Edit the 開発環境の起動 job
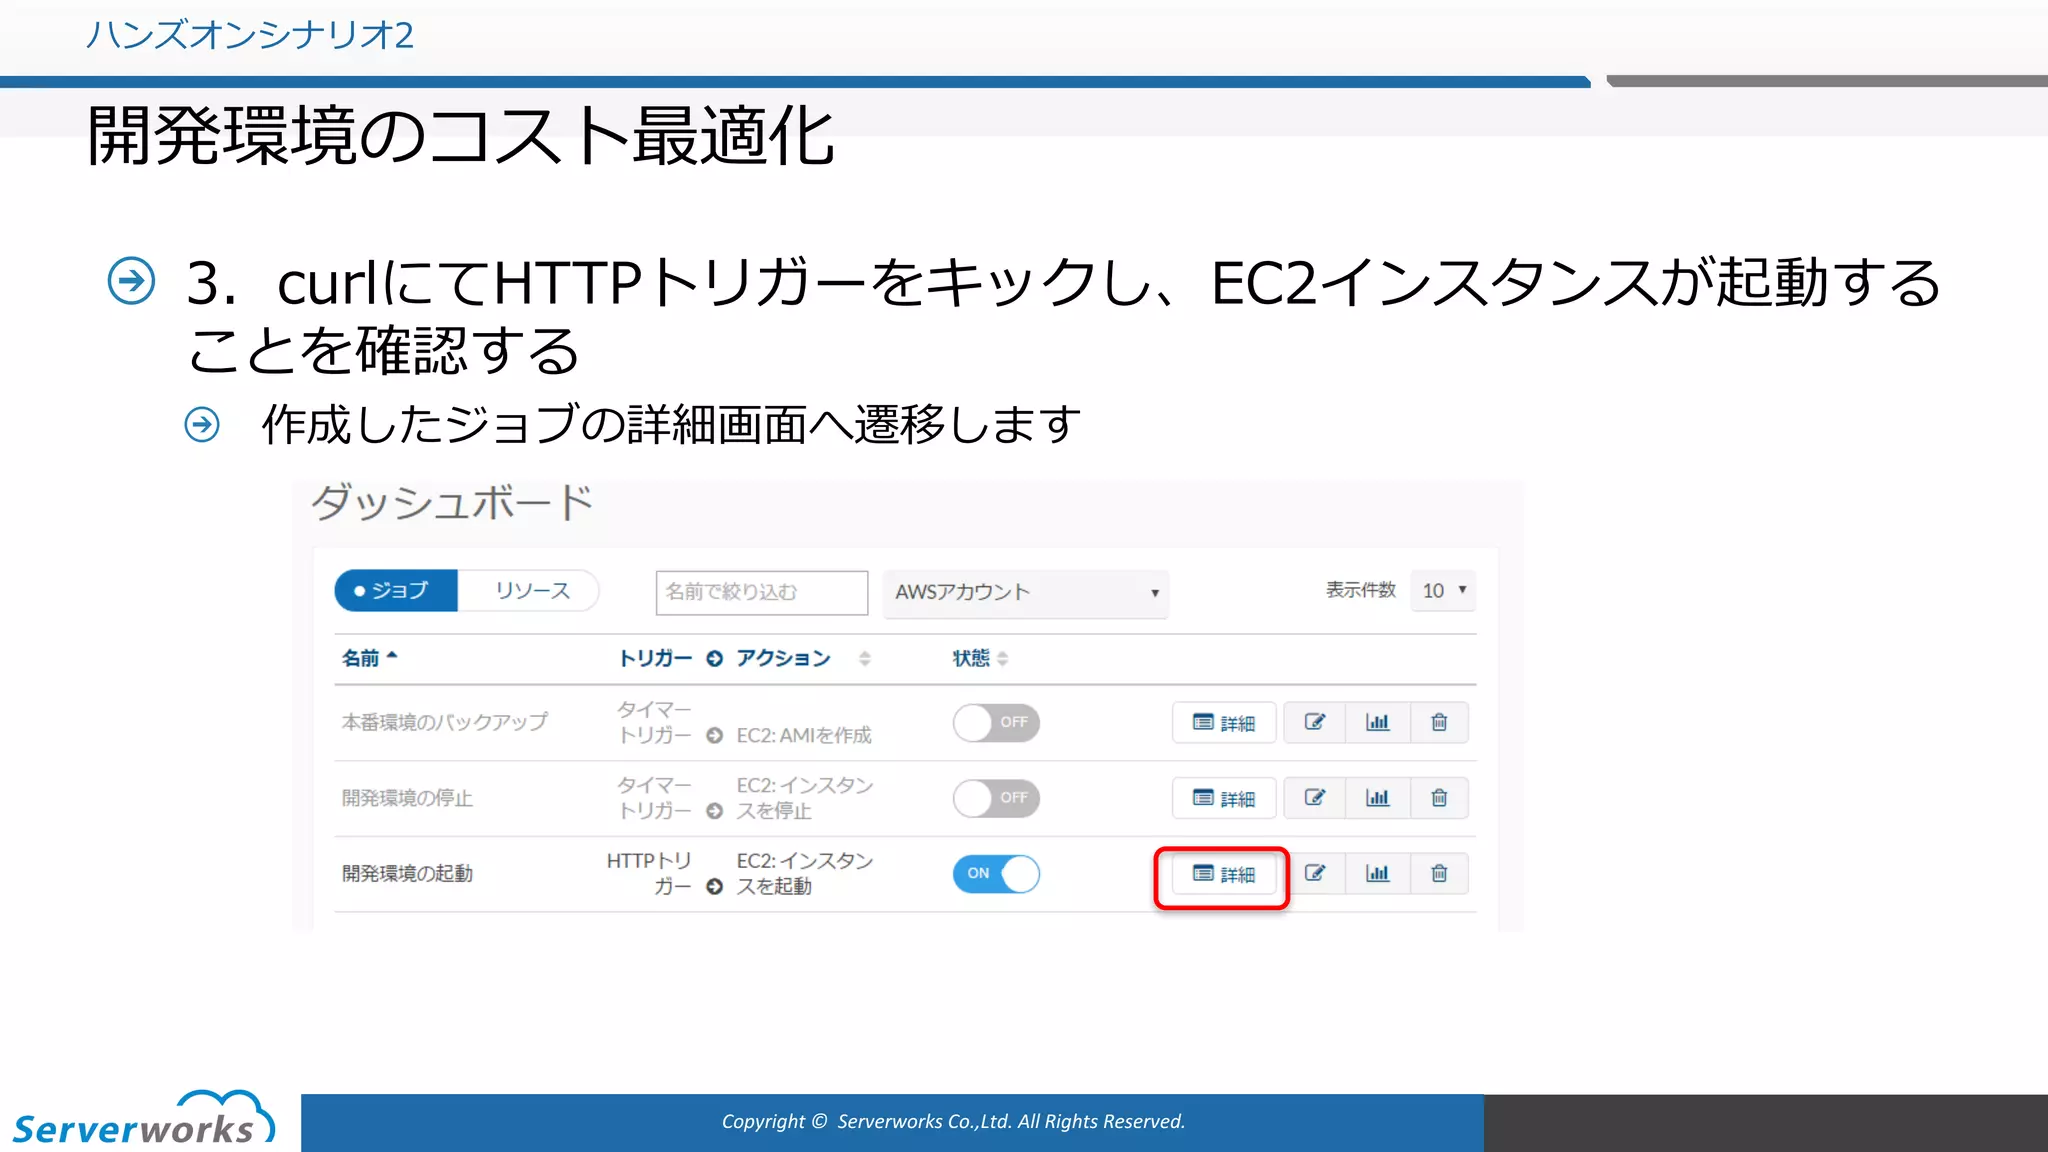This screenshot has height=1152, width=2048. coord(1315,874)
